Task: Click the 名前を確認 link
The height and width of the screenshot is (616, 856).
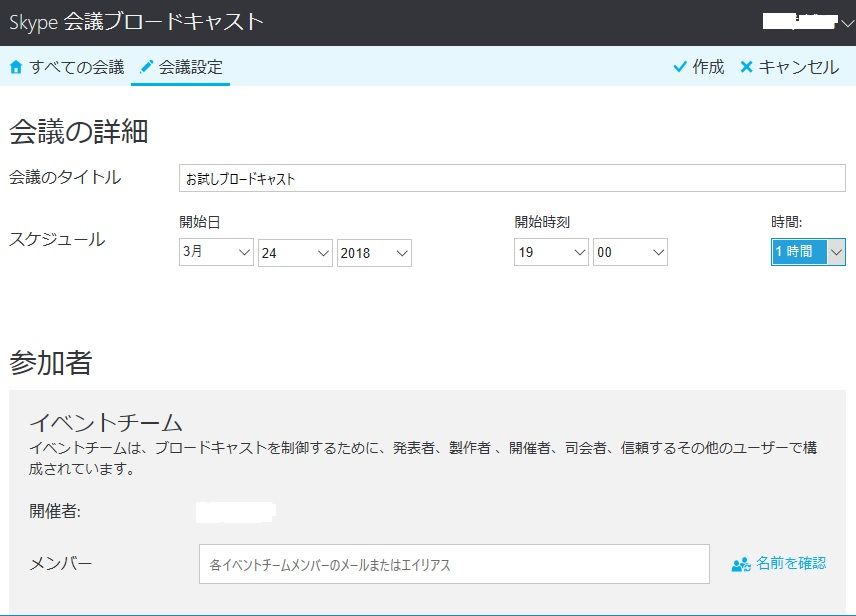Action: tap(779, 564)
